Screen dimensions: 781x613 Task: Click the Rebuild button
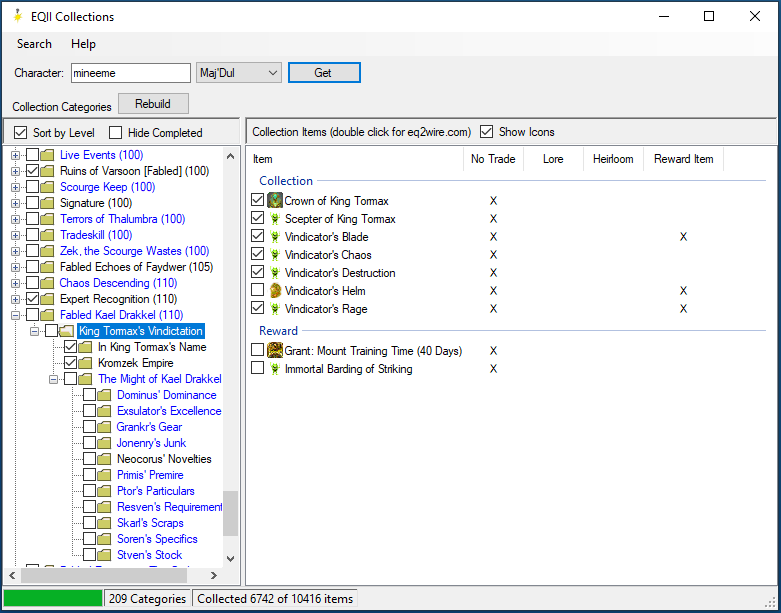pyautogui.click(x=153, y=104)
